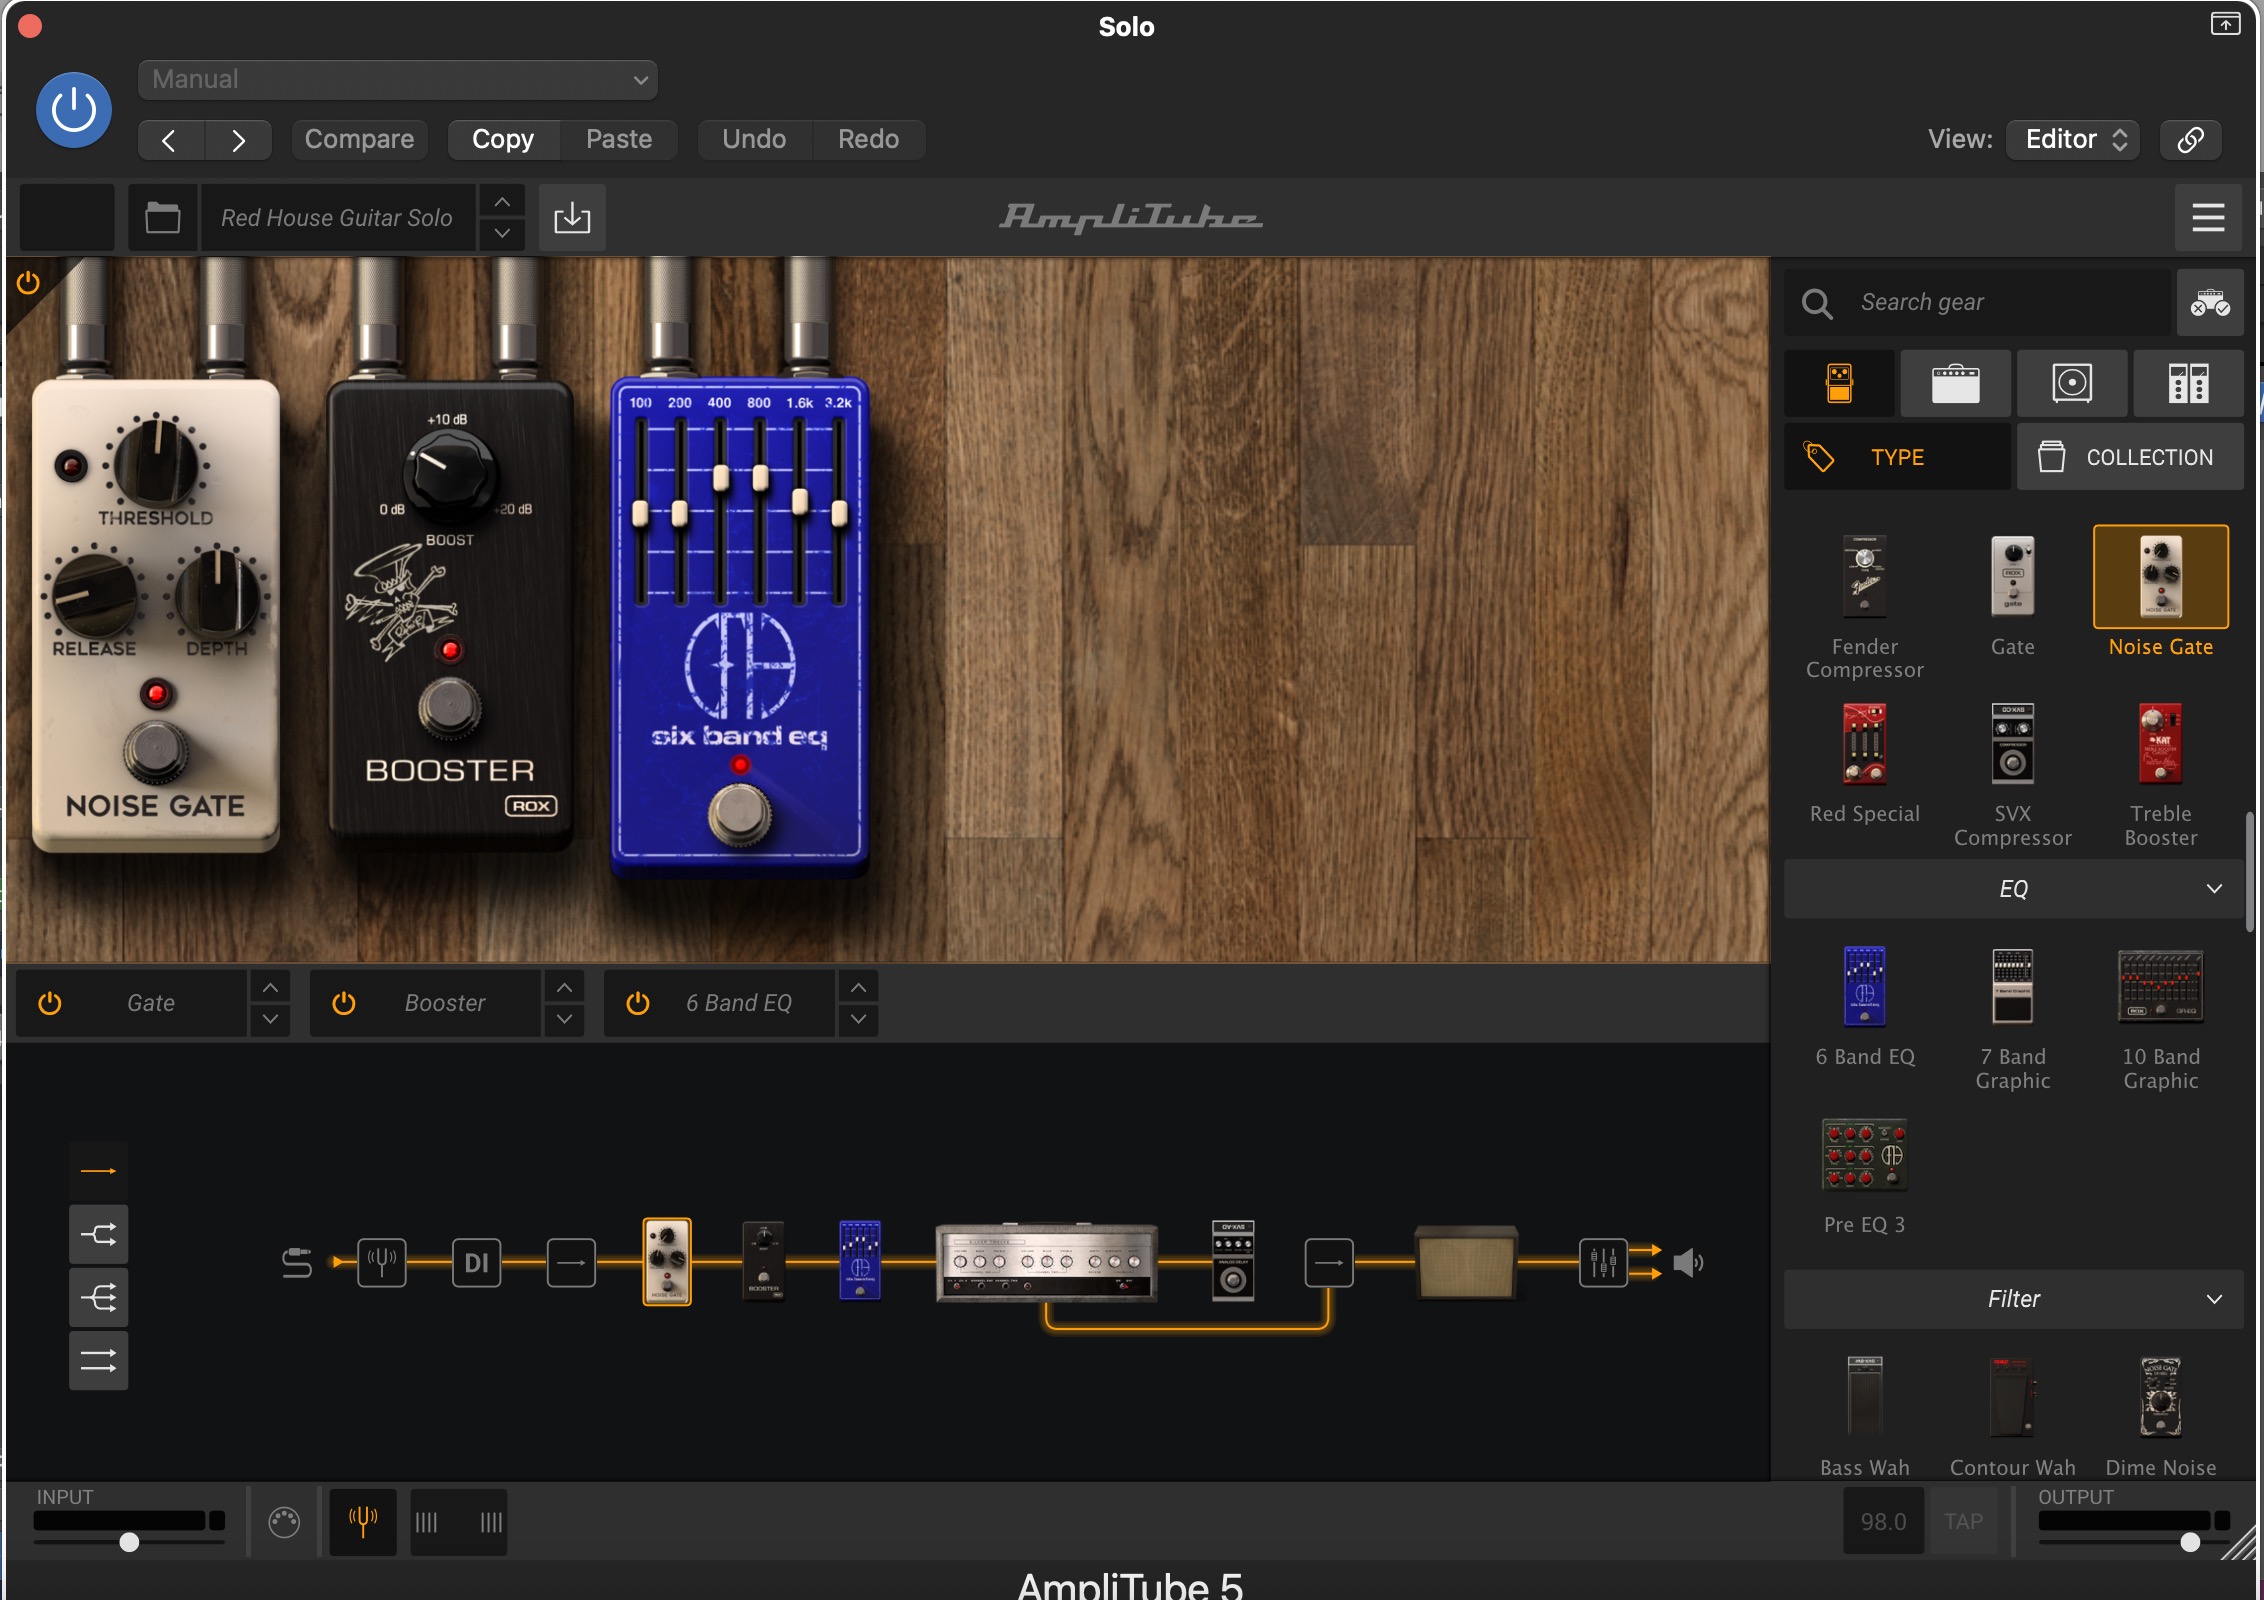Open the Manual preset dropdown
Image resolution: width=2264 pixels, height=1600 pixels.
[x=397, y=80]
